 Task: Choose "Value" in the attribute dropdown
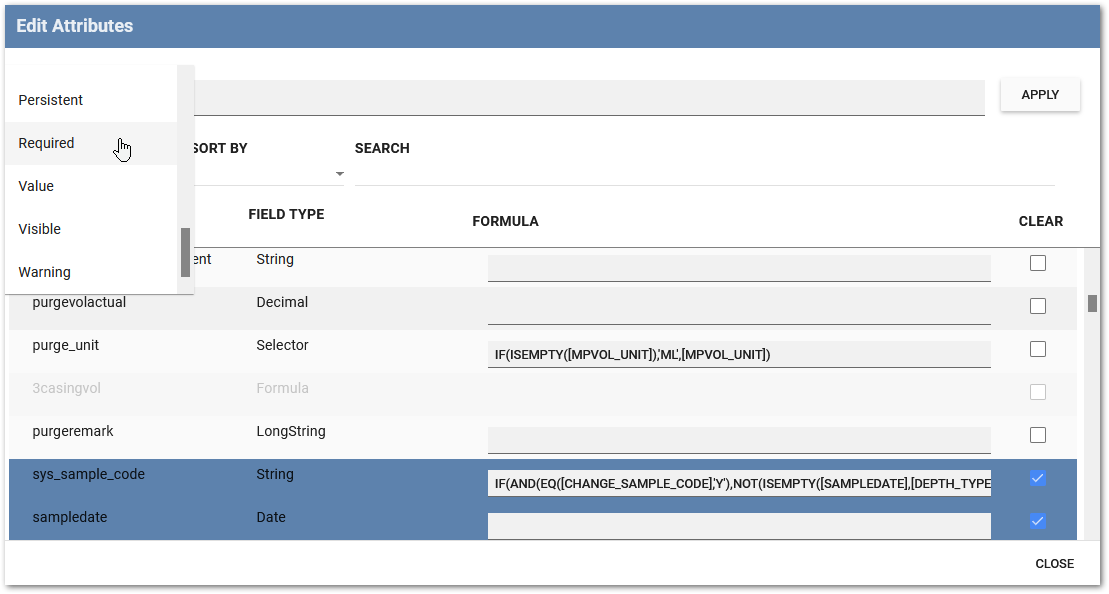point(35,186)
